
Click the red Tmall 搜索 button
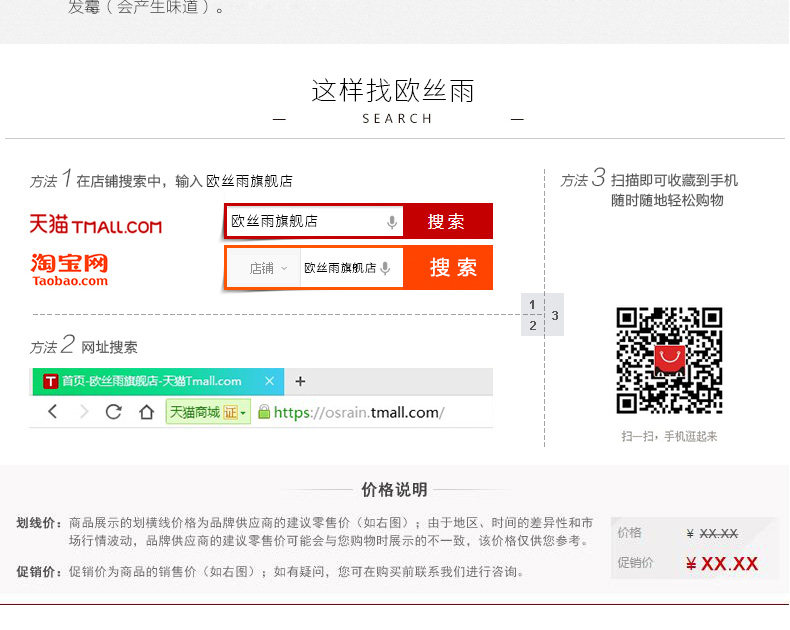click(447, 221)
